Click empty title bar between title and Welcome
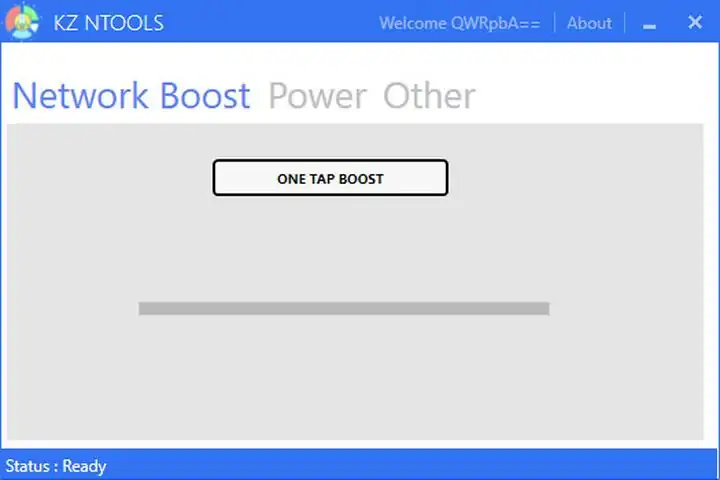This screenshot has width=720, height=480. pos(270,22)
